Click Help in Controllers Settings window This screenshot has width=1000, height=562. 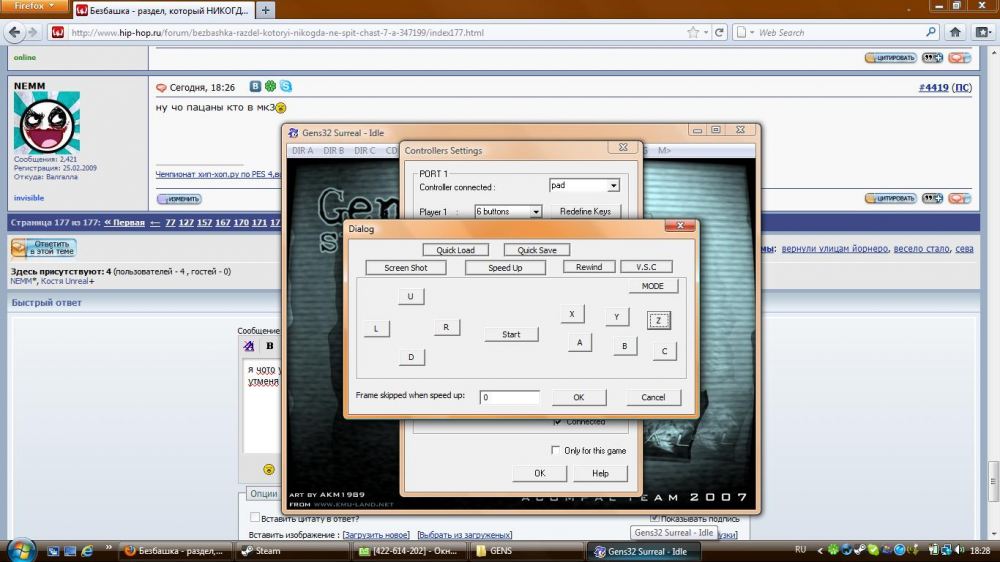click(600, 473)
